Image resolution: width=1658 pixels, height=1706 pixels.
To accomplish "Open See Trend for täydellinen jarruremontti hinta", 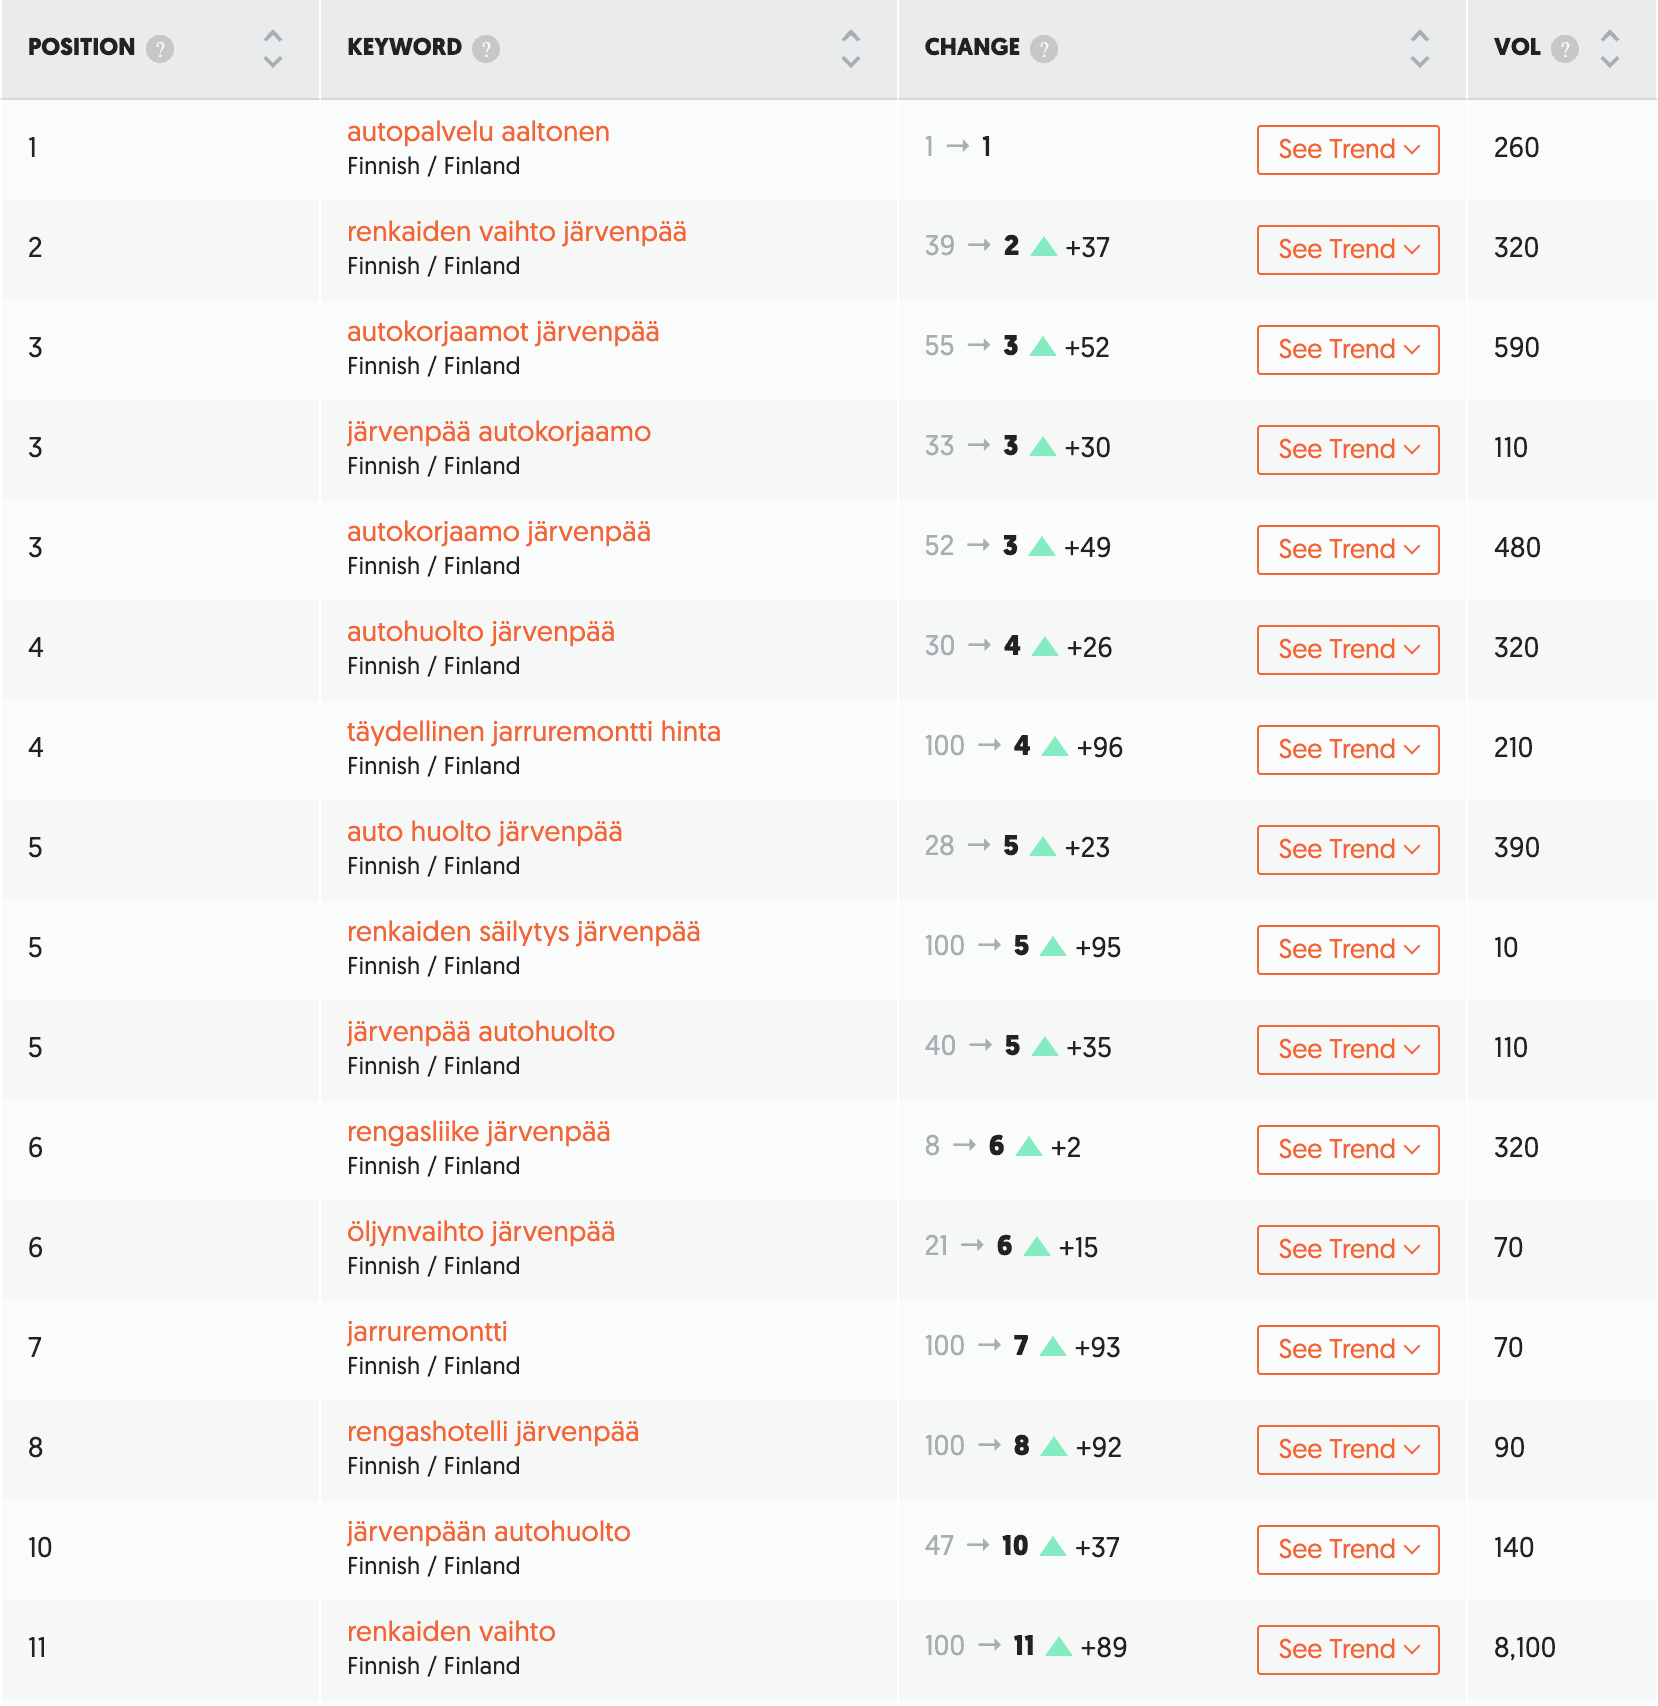I will pyautogui.click(x=1347, y=750).
